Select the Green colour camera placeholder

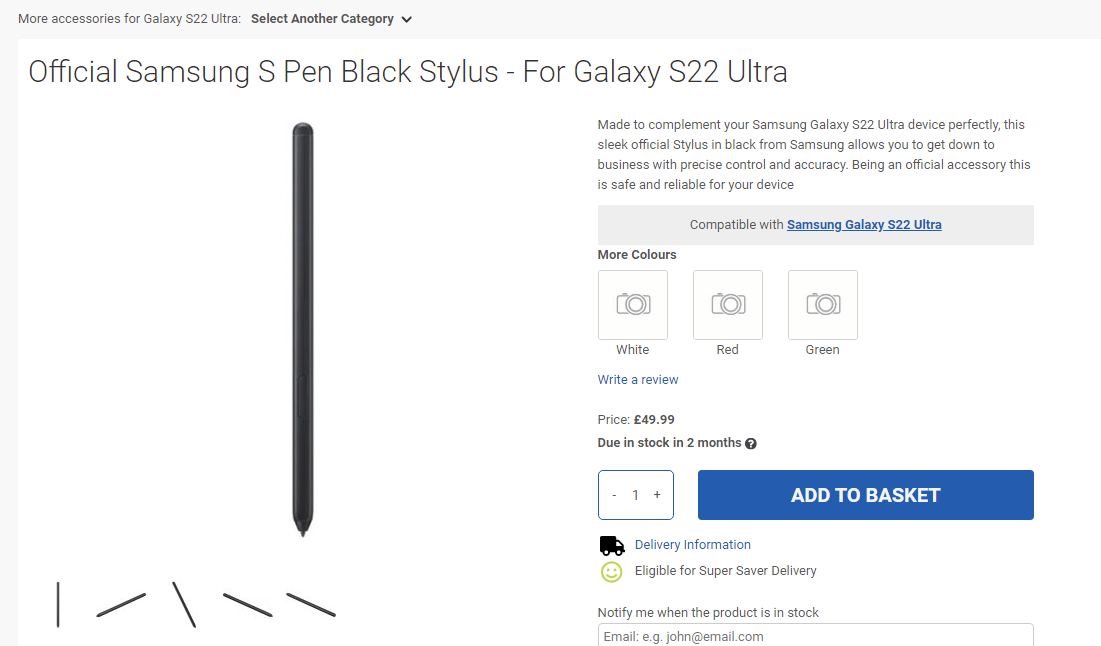click(x=823, y=305)
